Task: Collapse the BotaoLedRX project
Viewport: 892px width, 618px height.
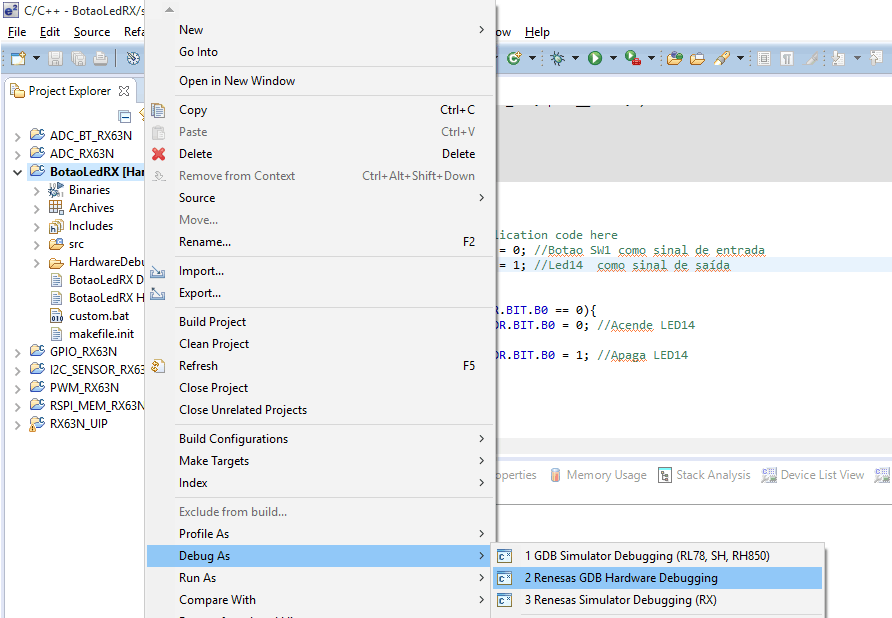Action: (x=18, y=172)
